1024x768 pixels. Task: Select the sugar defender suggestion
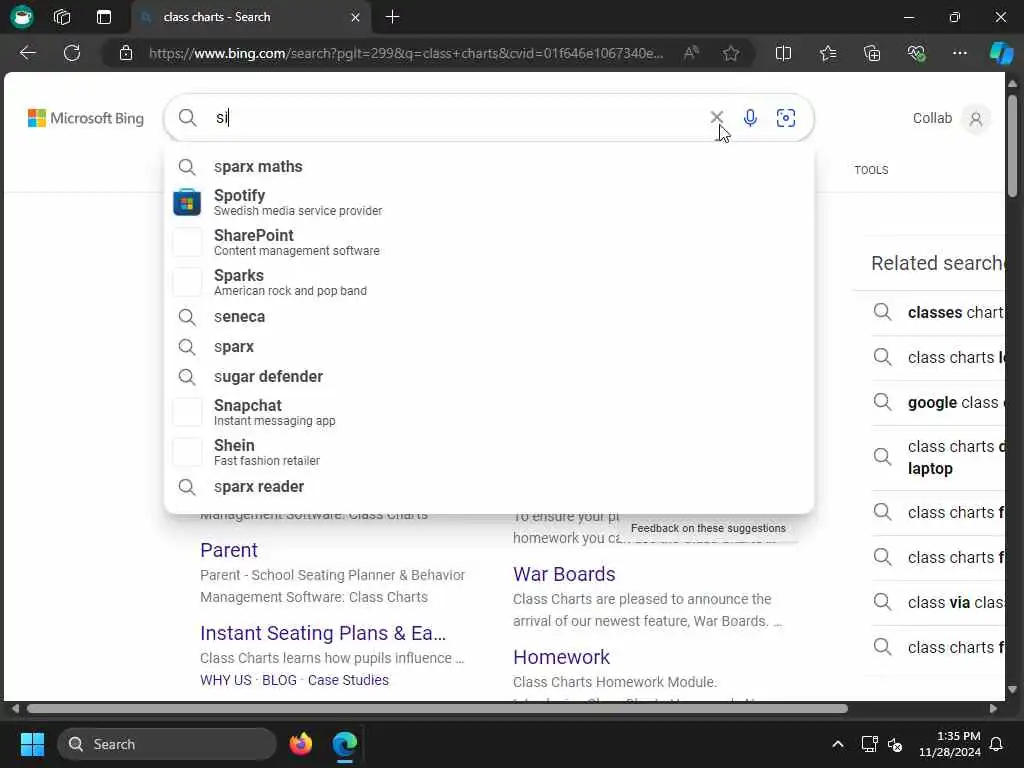click(488, 377)
